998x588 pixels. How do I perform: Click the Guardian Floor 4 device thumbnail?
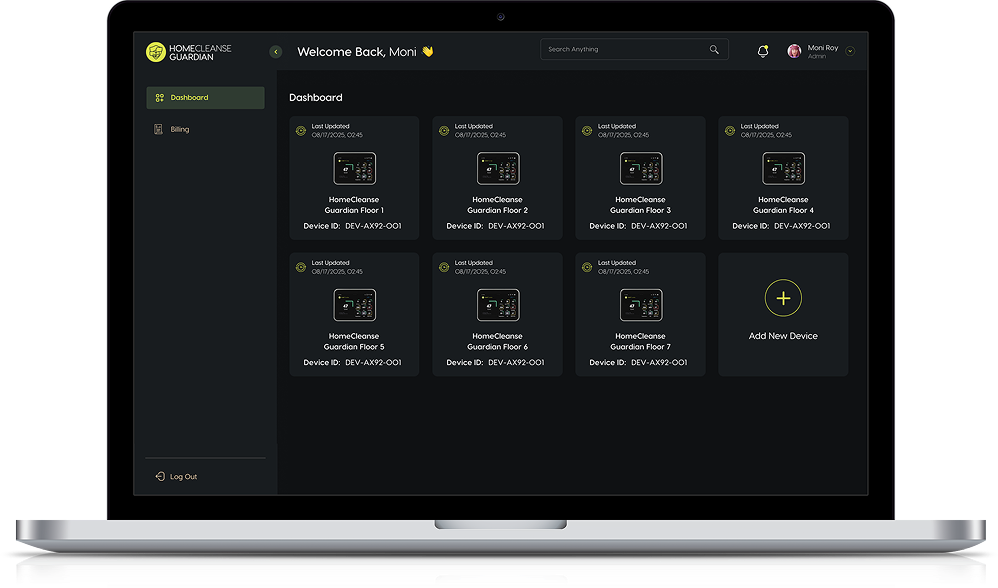pos(783,168)
